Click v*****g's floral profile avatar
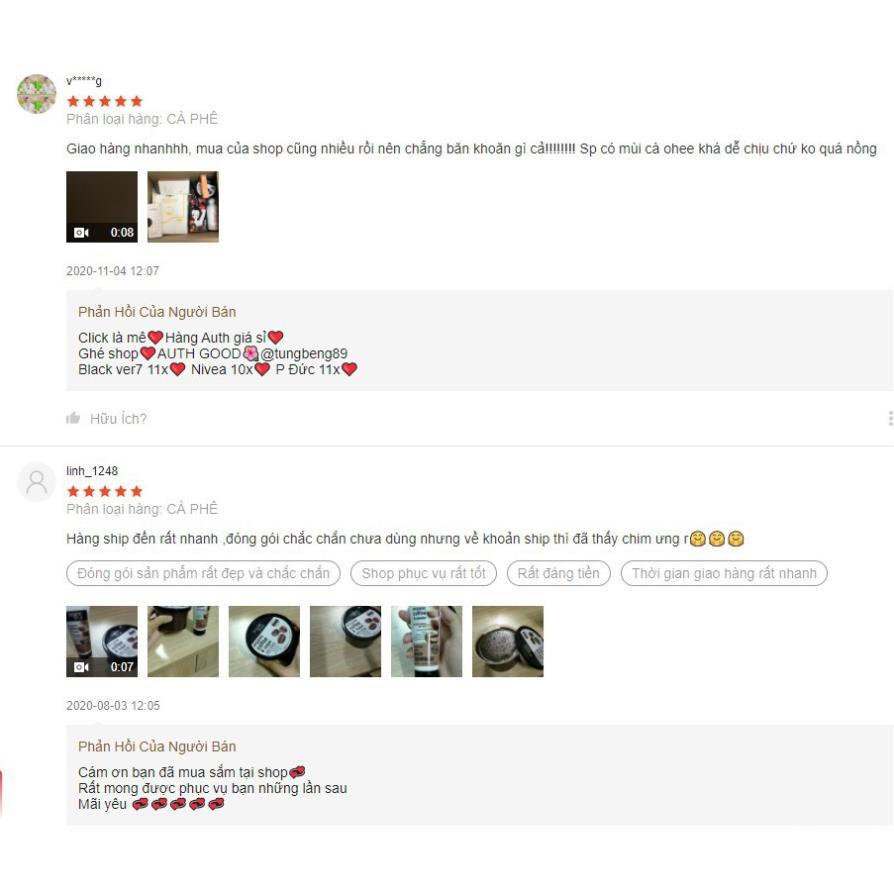The width and height of the screenshot is (894, 894). click(x=36, y=94)
